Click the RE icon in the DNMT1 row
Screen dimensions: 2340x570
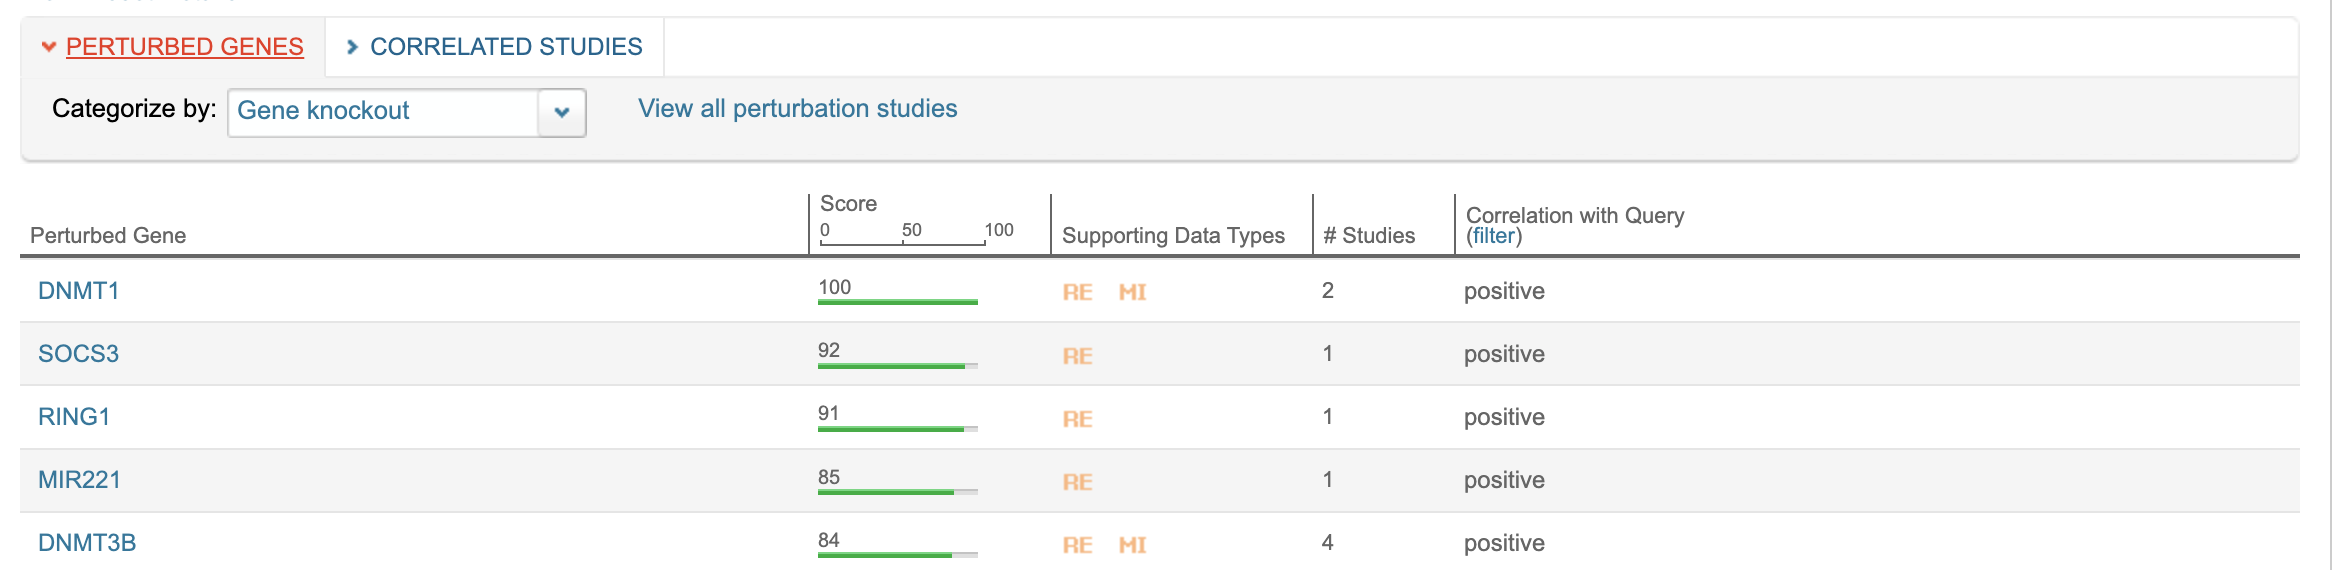point(1077,292)
